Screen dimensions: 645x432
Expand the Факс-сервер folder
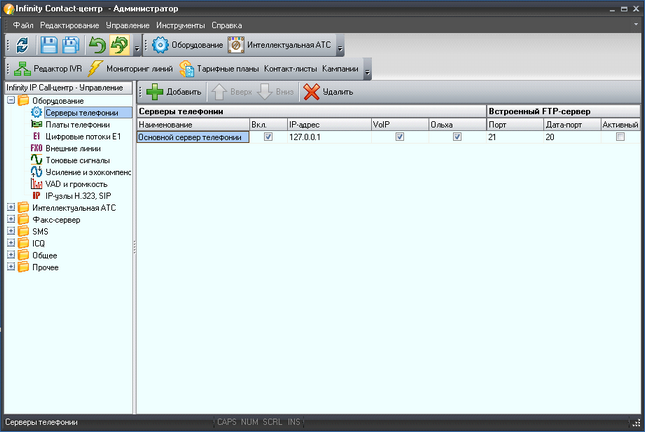click(11, 219)
